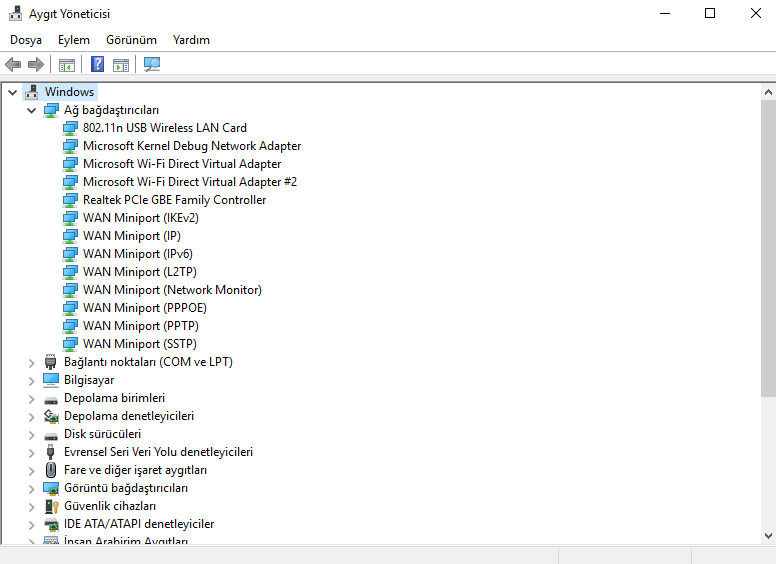
Task: Select WAN Miniport (IKEv2)
Action: (141, 218)
